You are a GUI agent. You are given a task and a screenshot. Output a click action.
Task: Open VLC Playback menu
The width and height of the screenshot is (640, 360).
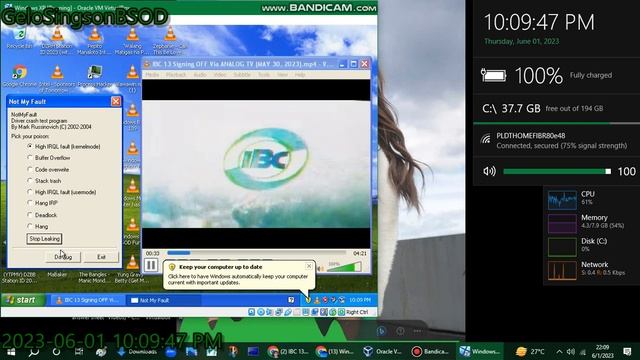[x=176, y=75]
